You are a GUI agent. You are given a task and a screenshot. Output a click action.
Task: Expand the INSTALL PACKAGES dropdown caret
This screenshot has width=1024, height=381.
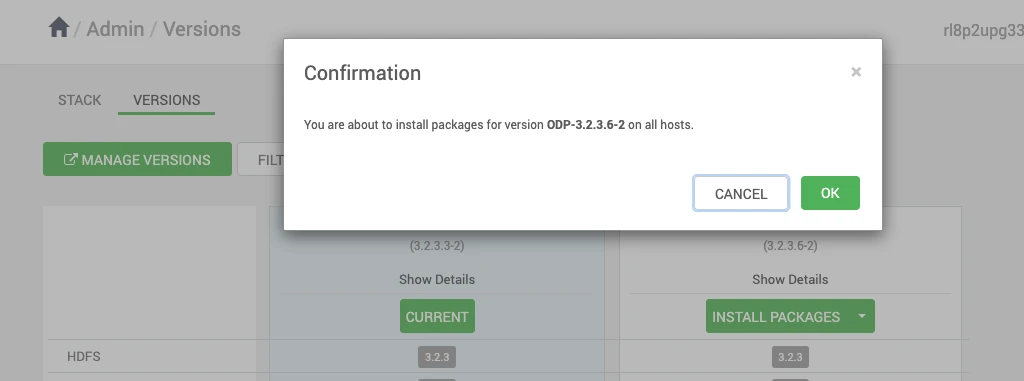(861, 316)
